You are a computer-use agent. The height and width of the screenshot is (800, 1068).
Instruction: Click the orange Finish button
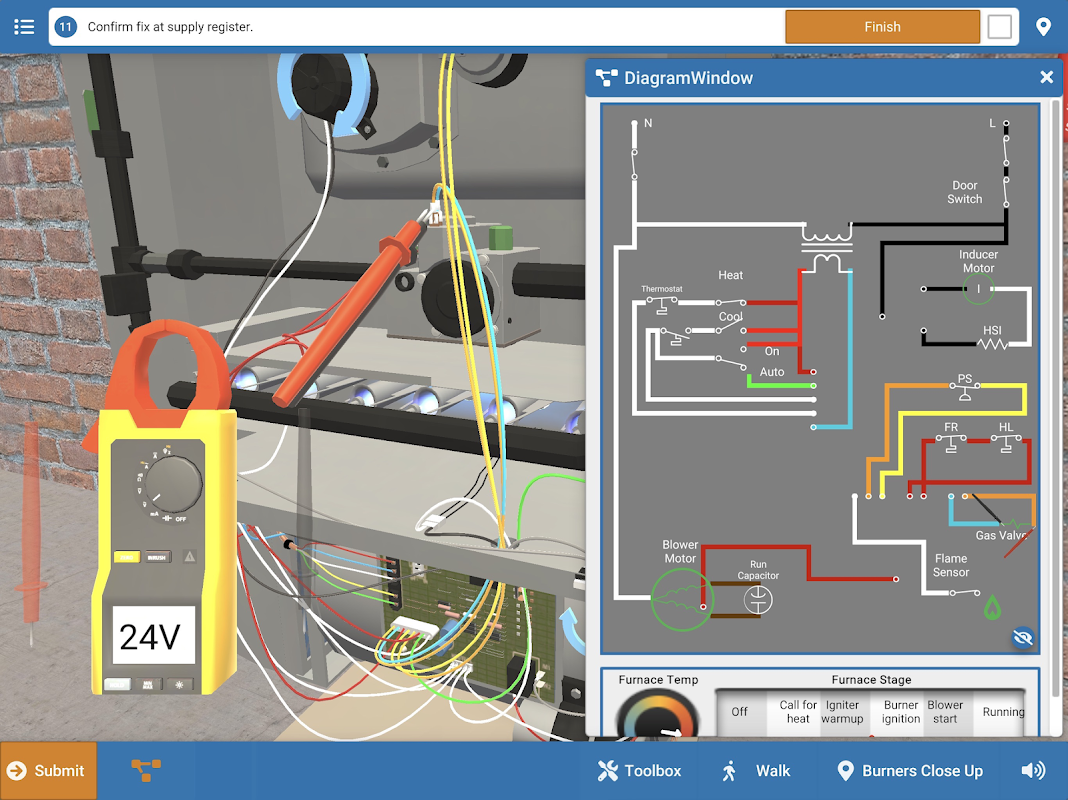click(x=882, y=27)
